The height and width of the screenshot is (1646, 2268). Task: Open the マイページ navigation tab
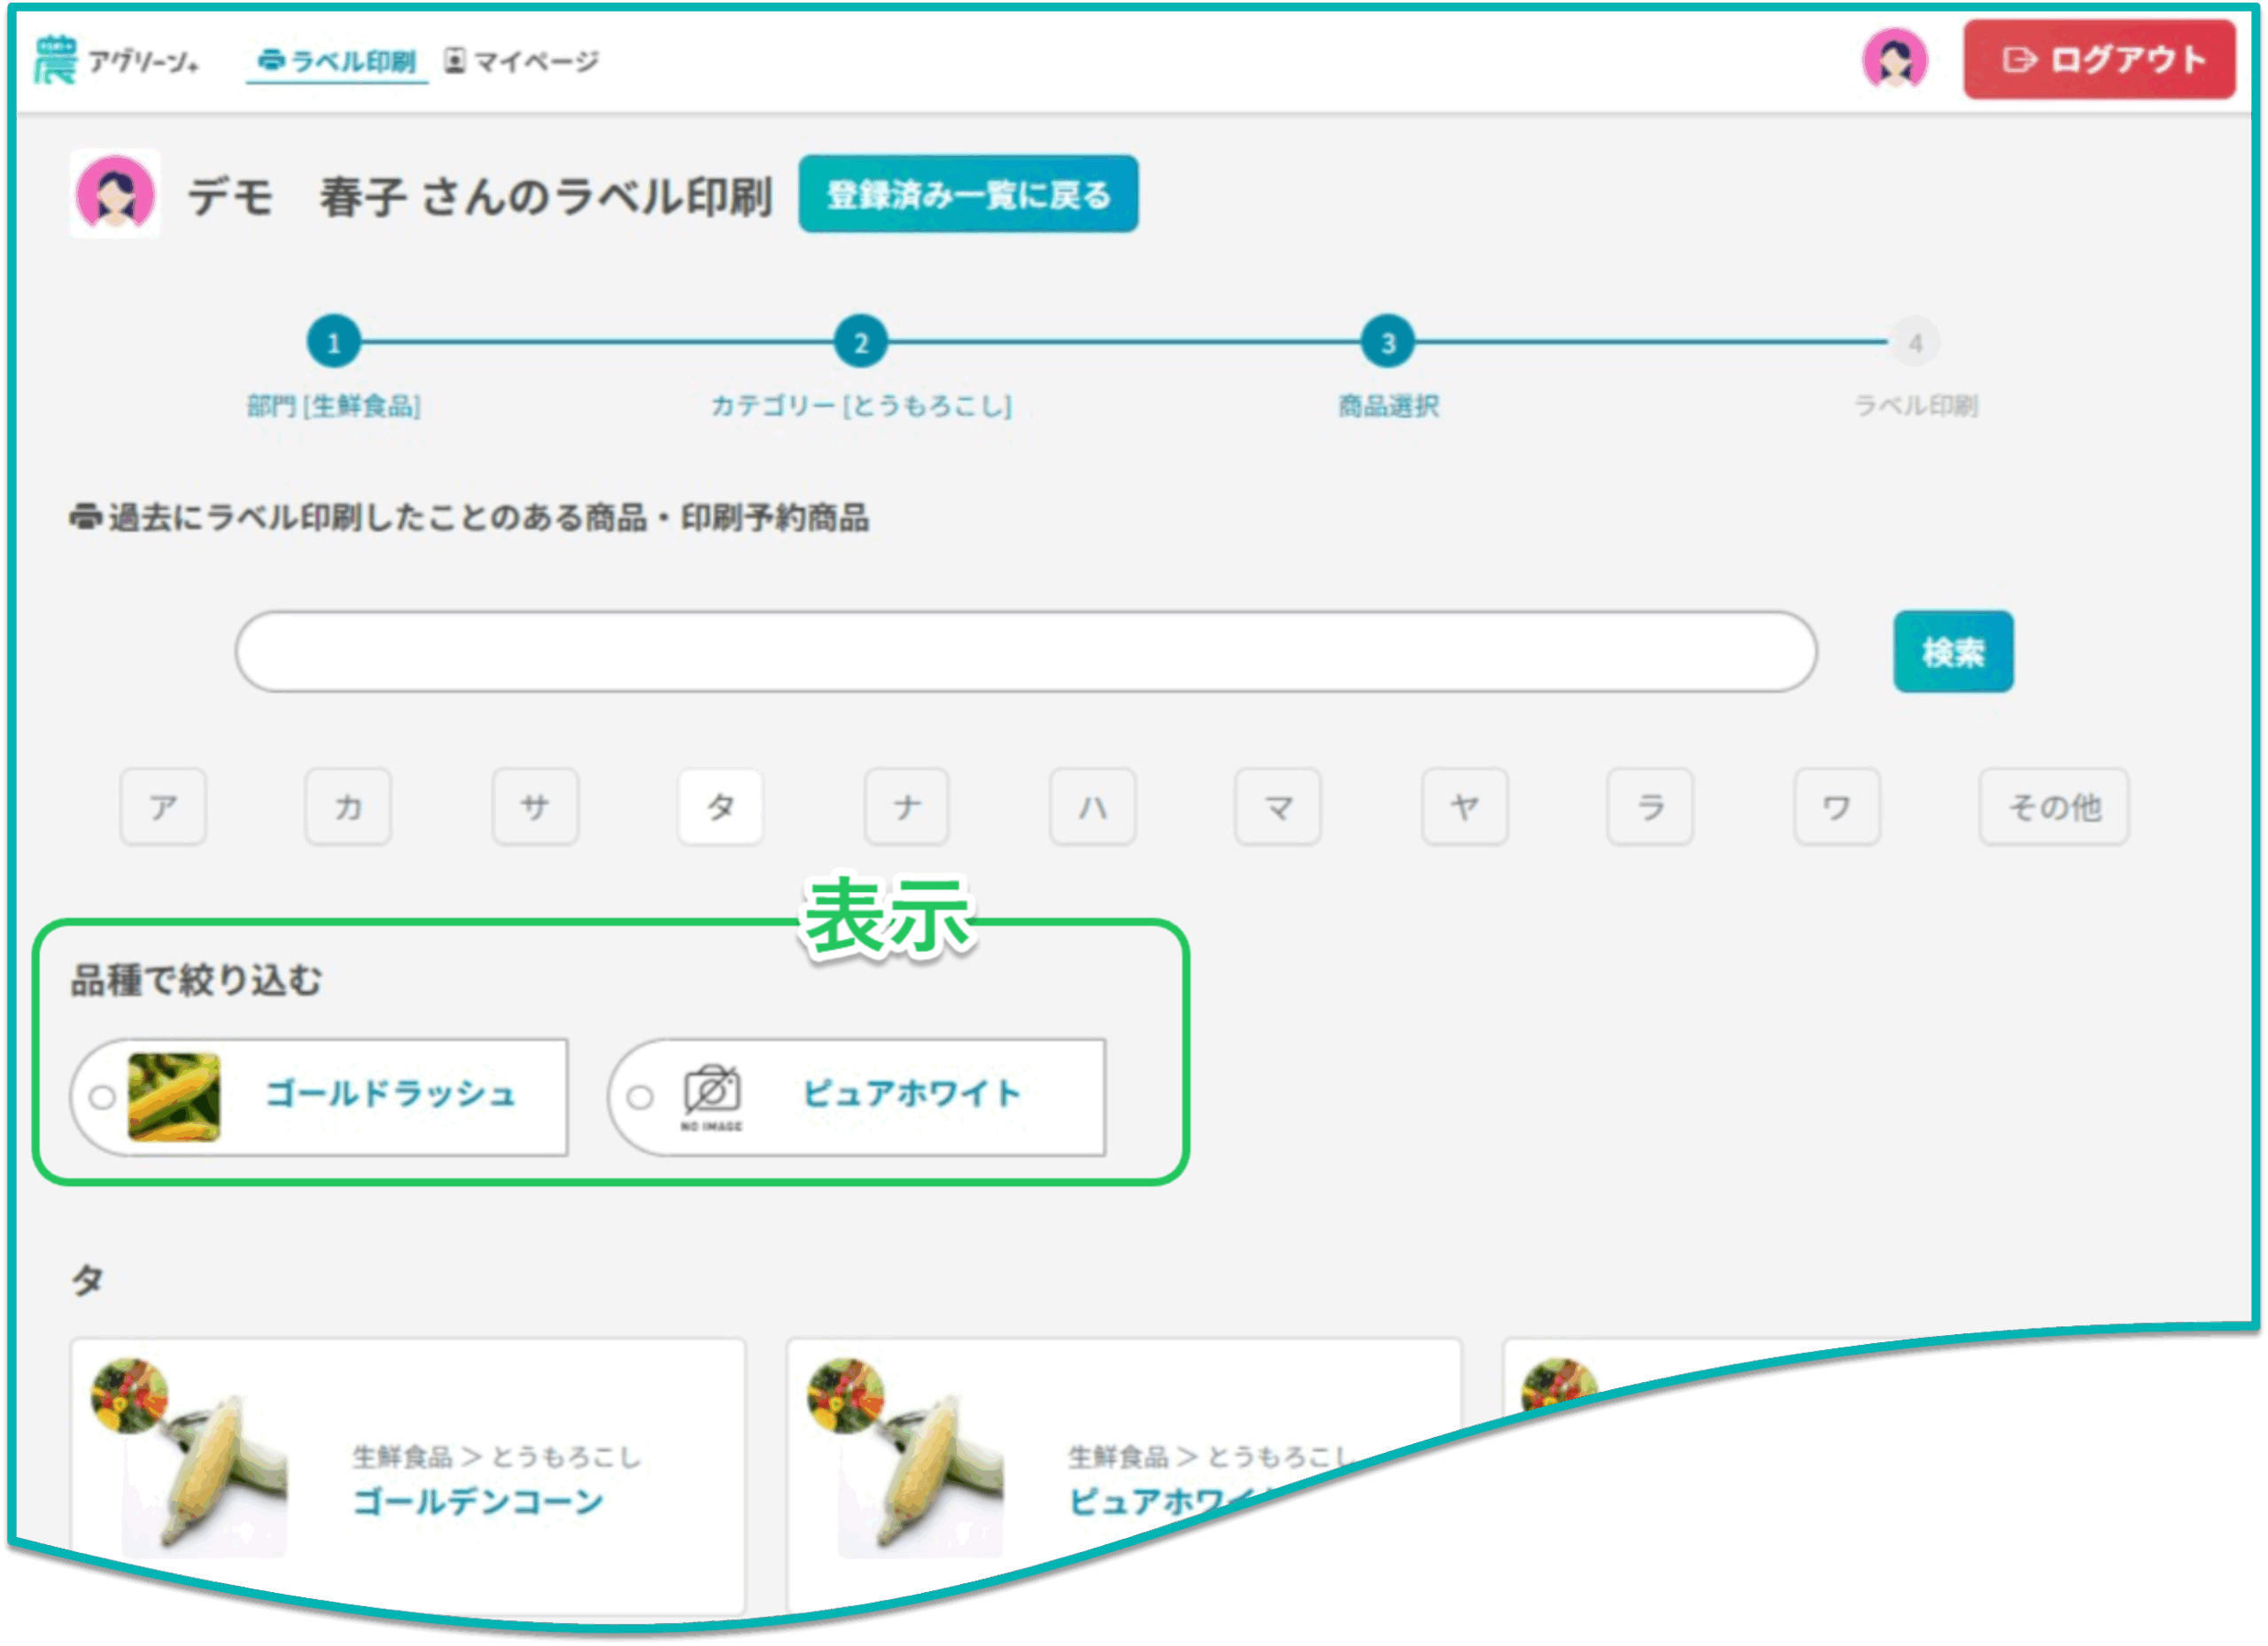tap(522, 62)
